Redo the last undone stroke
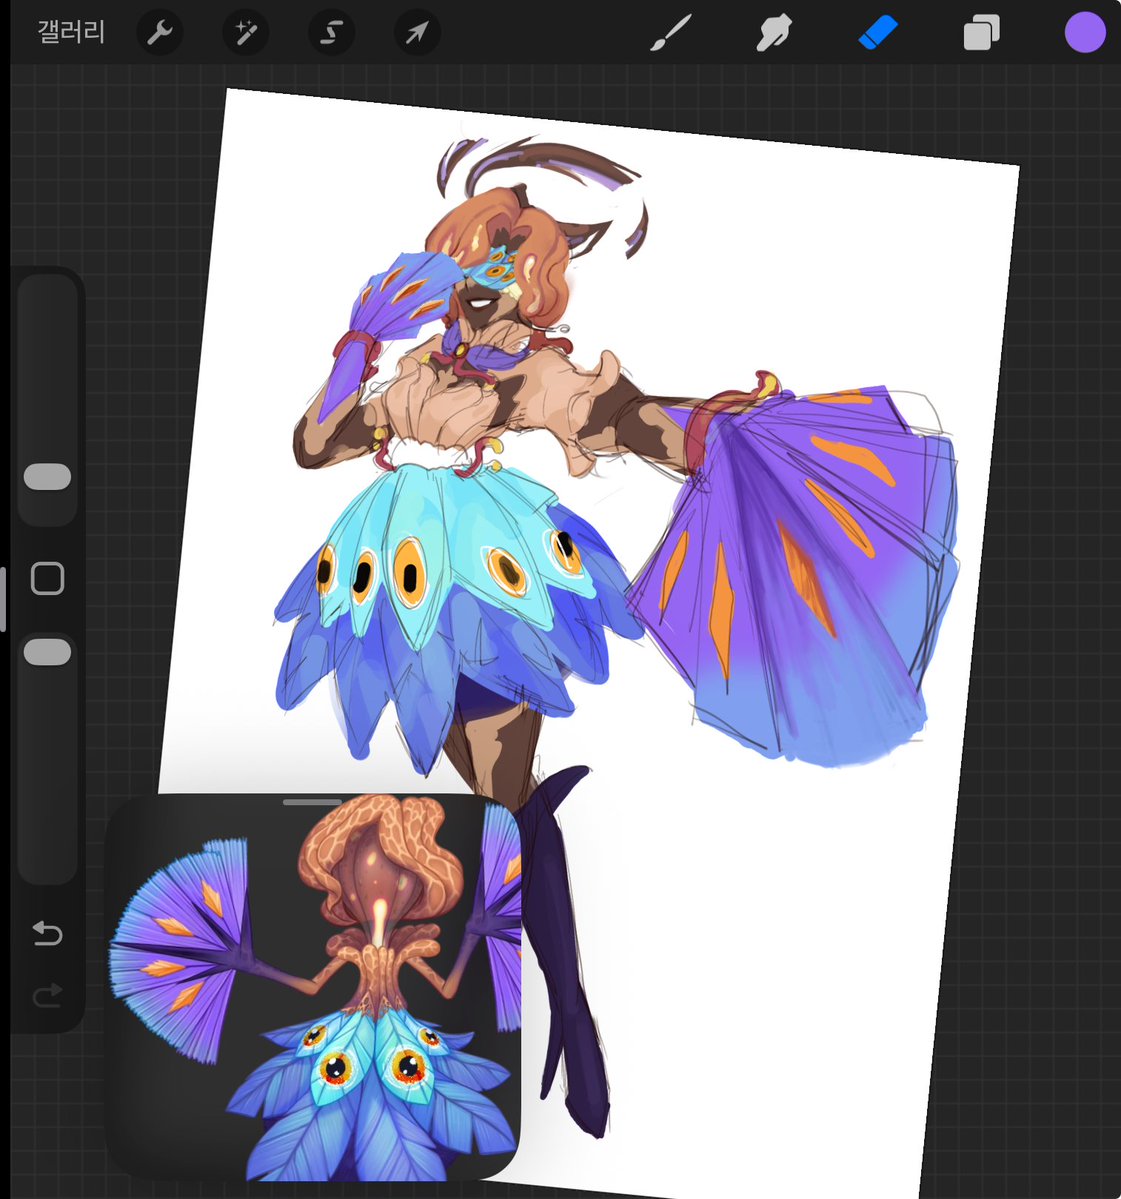Image resolution: width=1121 pixels, height=1199 pixels. click(47, 996)
